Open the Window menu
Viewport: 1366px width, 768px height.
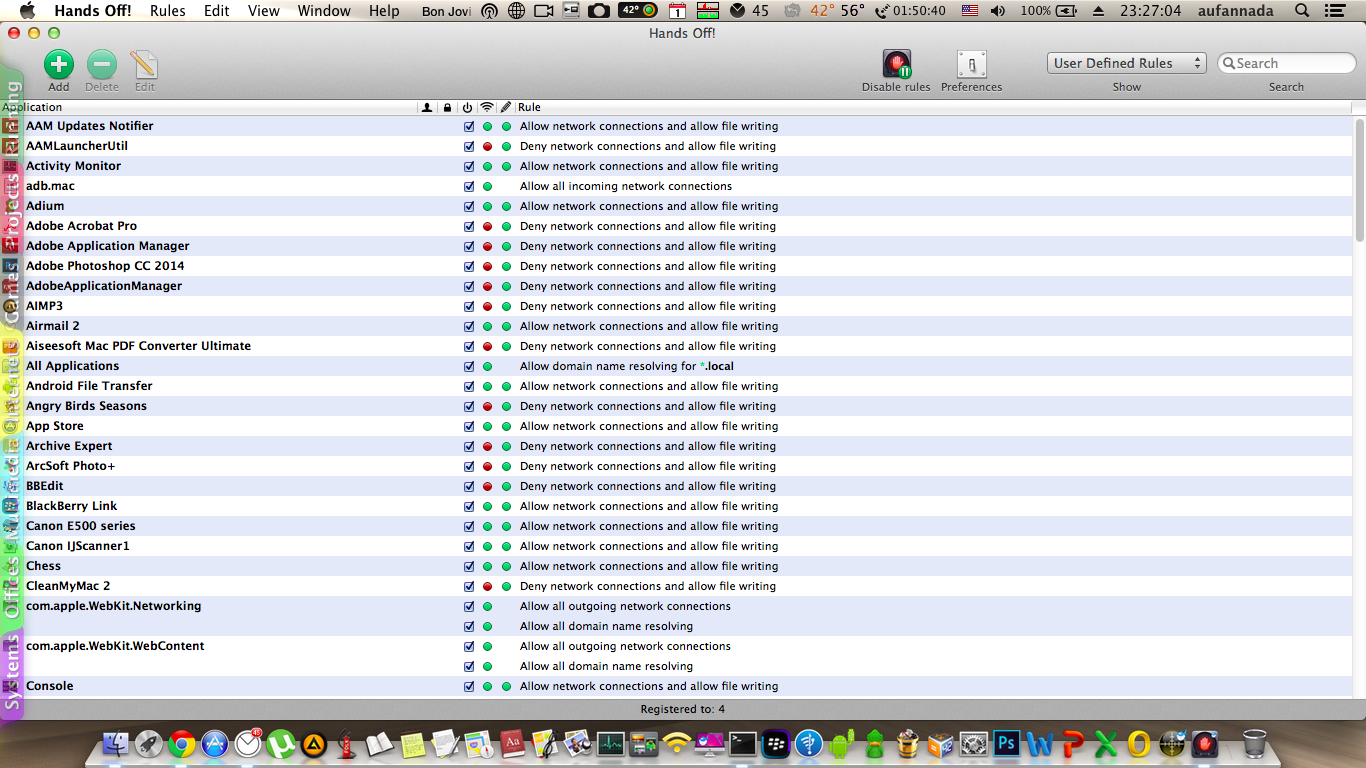point(324,11)
